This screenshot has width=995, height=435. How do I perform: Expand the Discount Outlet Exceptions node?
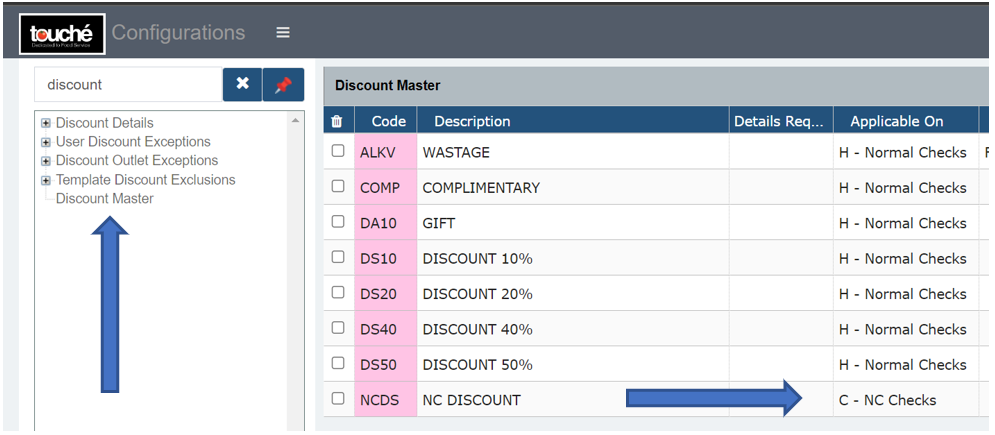click(46, 161)
